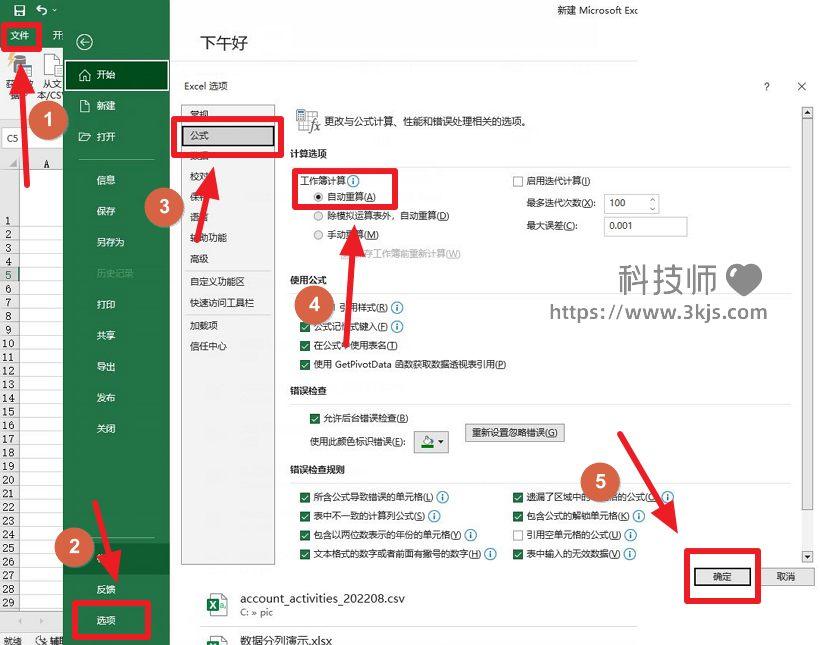Open 发布 in backstage menu

pyautogui.click(x=106, y=398)
